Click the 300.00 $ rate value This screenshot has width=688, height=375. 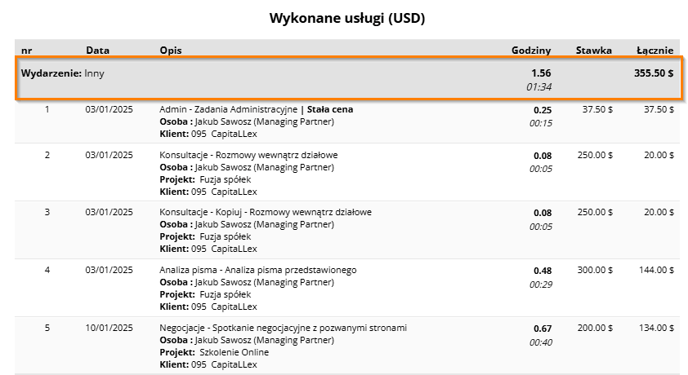pos(595,270)
